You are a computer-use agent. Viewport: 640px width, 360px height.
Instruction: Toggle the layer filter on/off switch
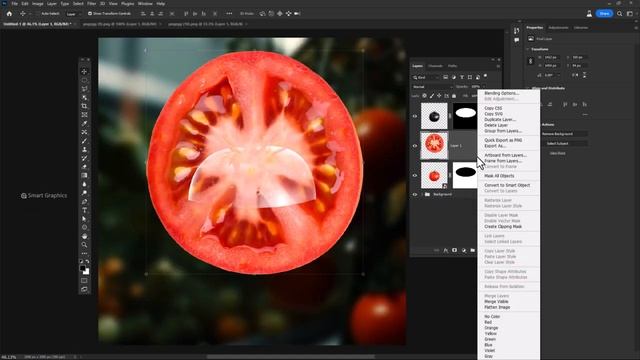click(x=485, y=76)
